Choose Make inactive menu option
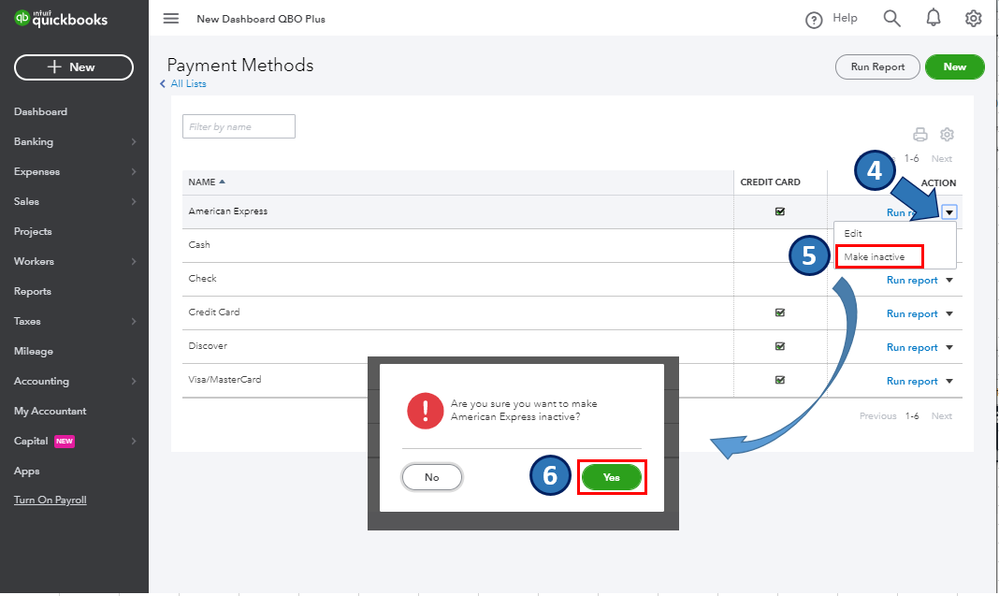The width and height of the screenshot is (999, 596). [x=874, y=256]
